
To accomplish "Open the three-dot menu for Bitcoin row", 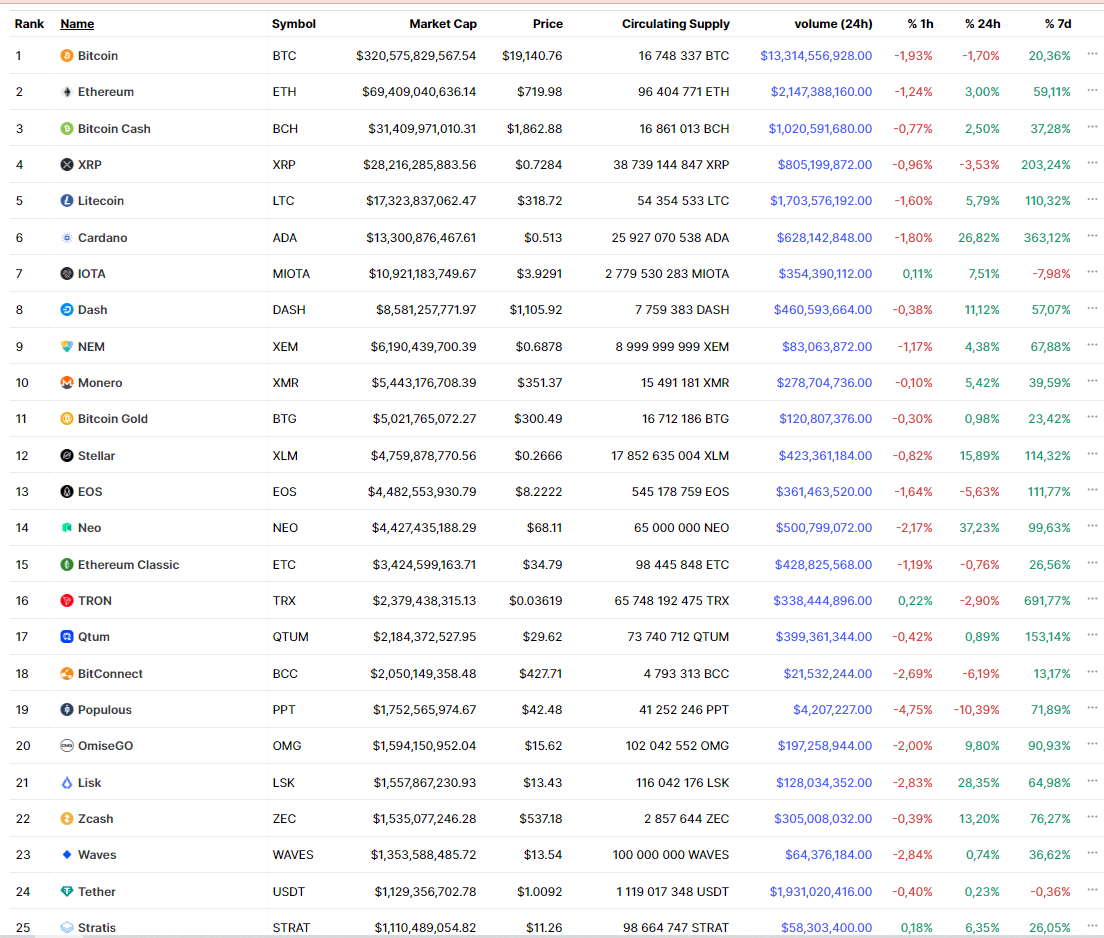I will tap(1092, 55).
